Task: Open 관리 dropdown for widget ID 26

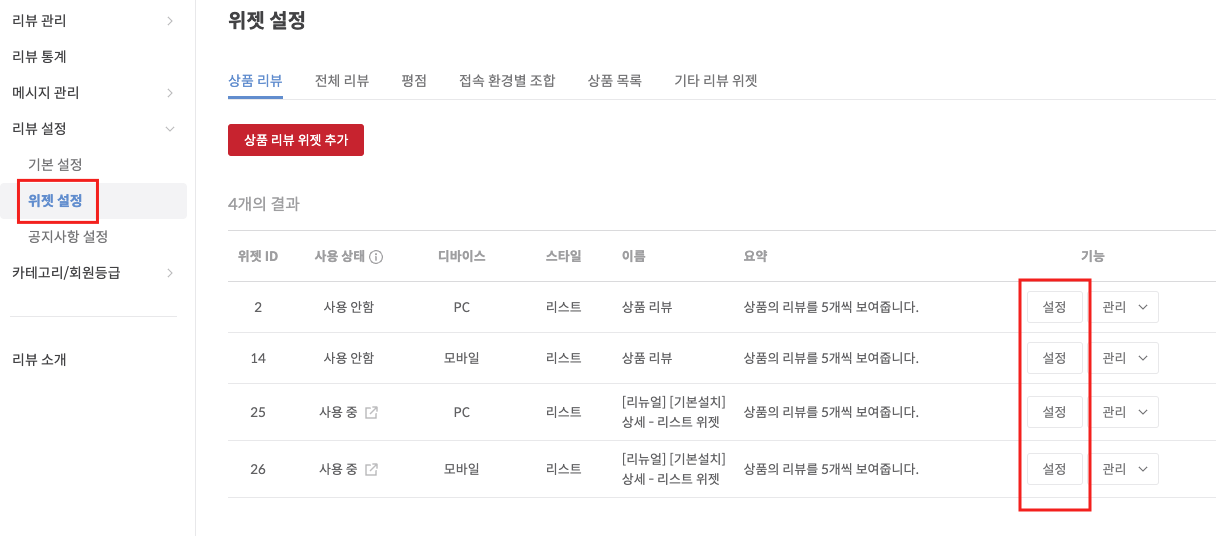Action: [x=1124, y=469]
